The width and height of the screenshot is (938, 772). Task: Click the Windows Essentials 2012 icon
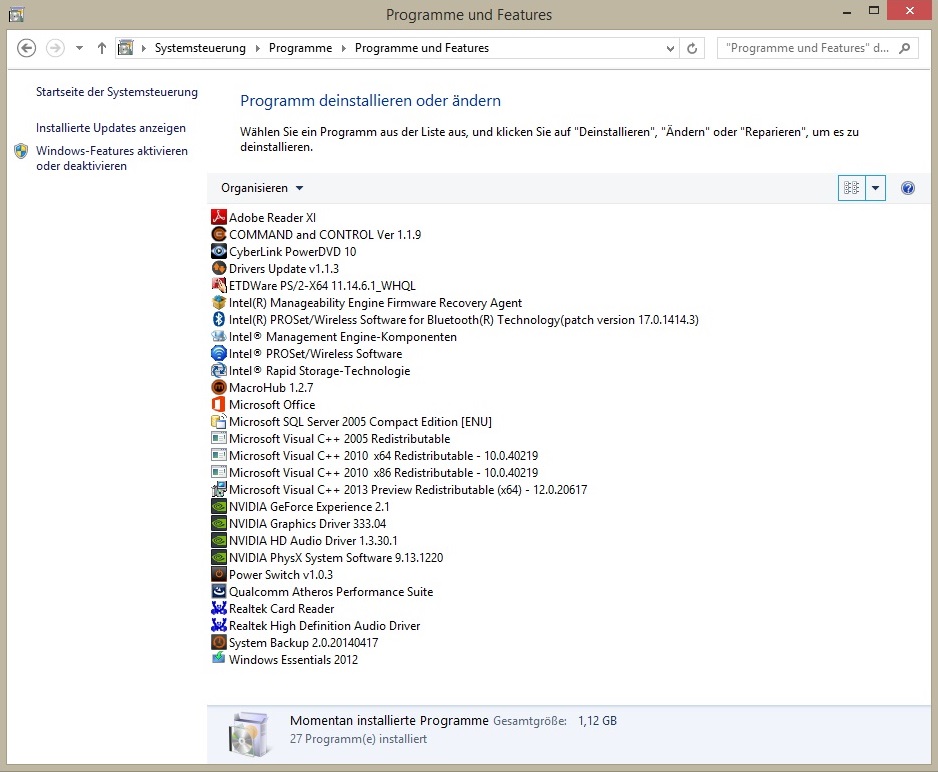pyautogui.click(x=219, y=659)
